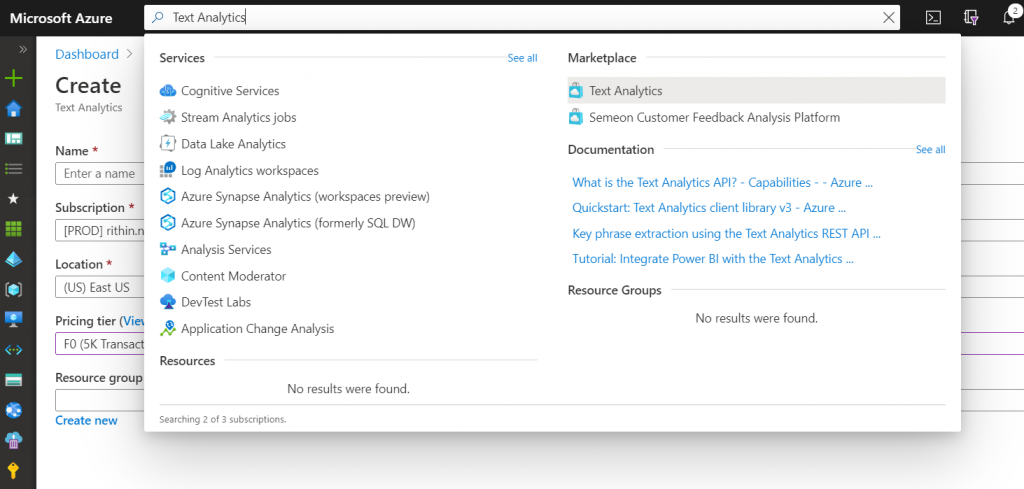
Task: Open the Power BI integration tutorial link
Action: point(712,258)
